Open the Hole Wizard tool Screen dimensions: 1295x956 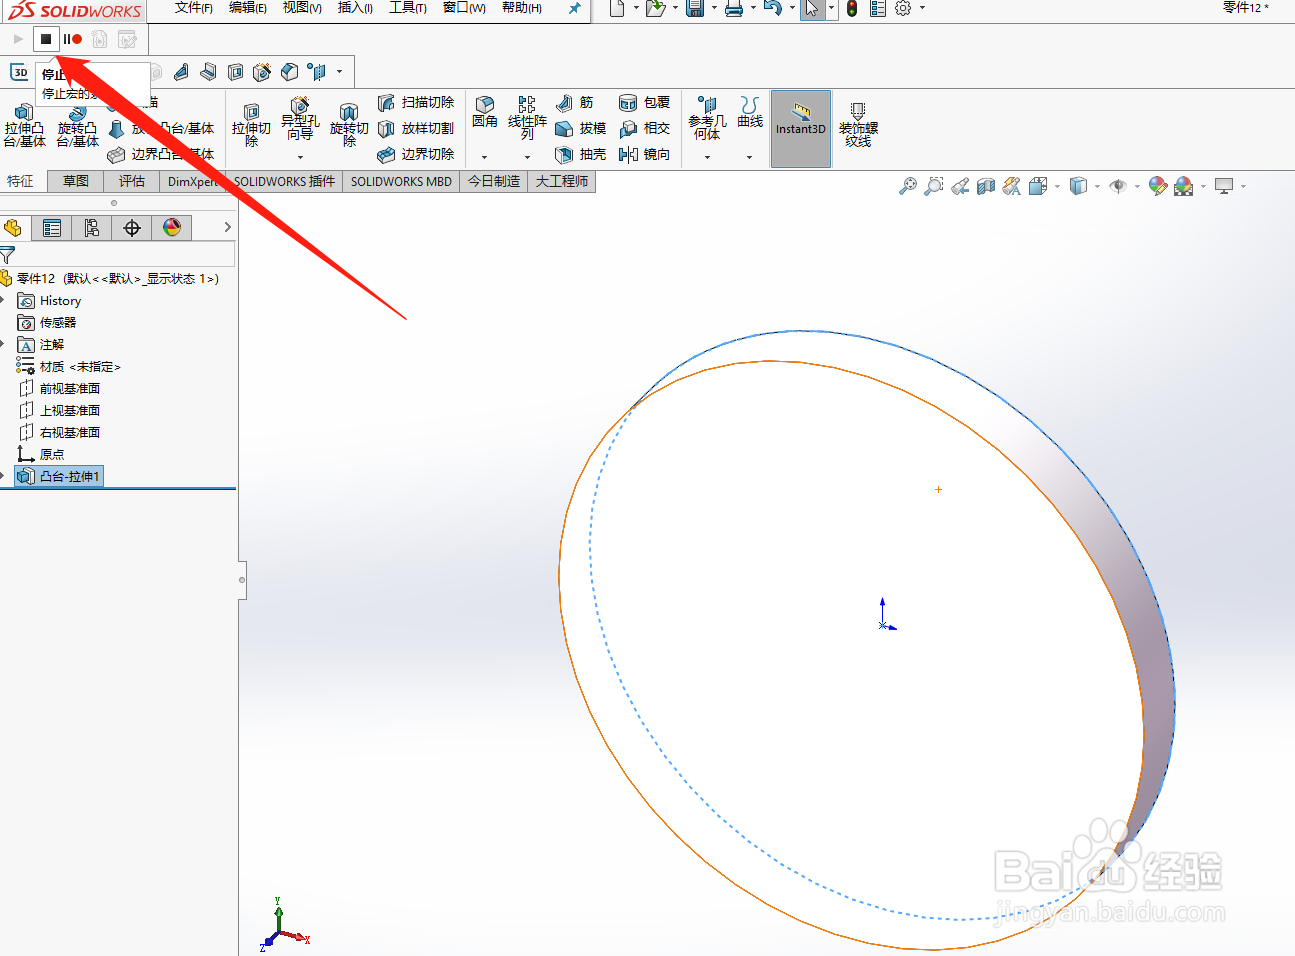coord(299,118)
